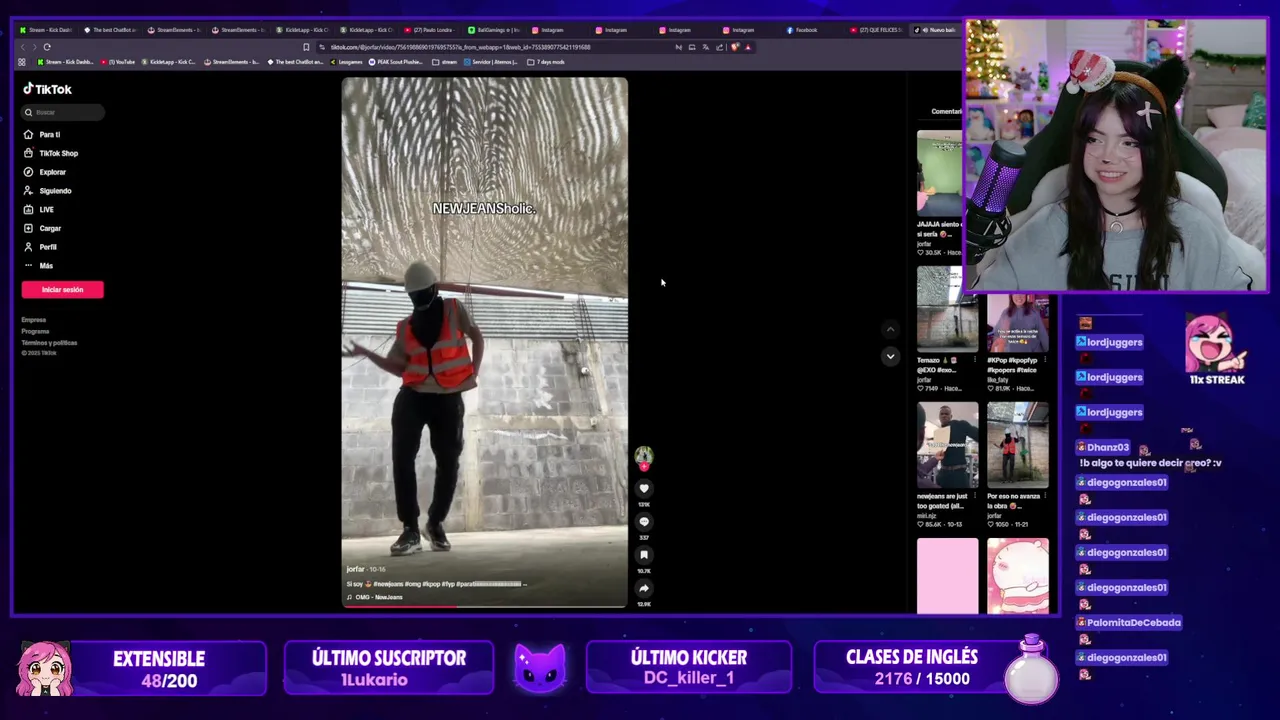Click Dhanz03 username in chat
This screenshot has width=1280, height=720.
tap(1107, 447)
